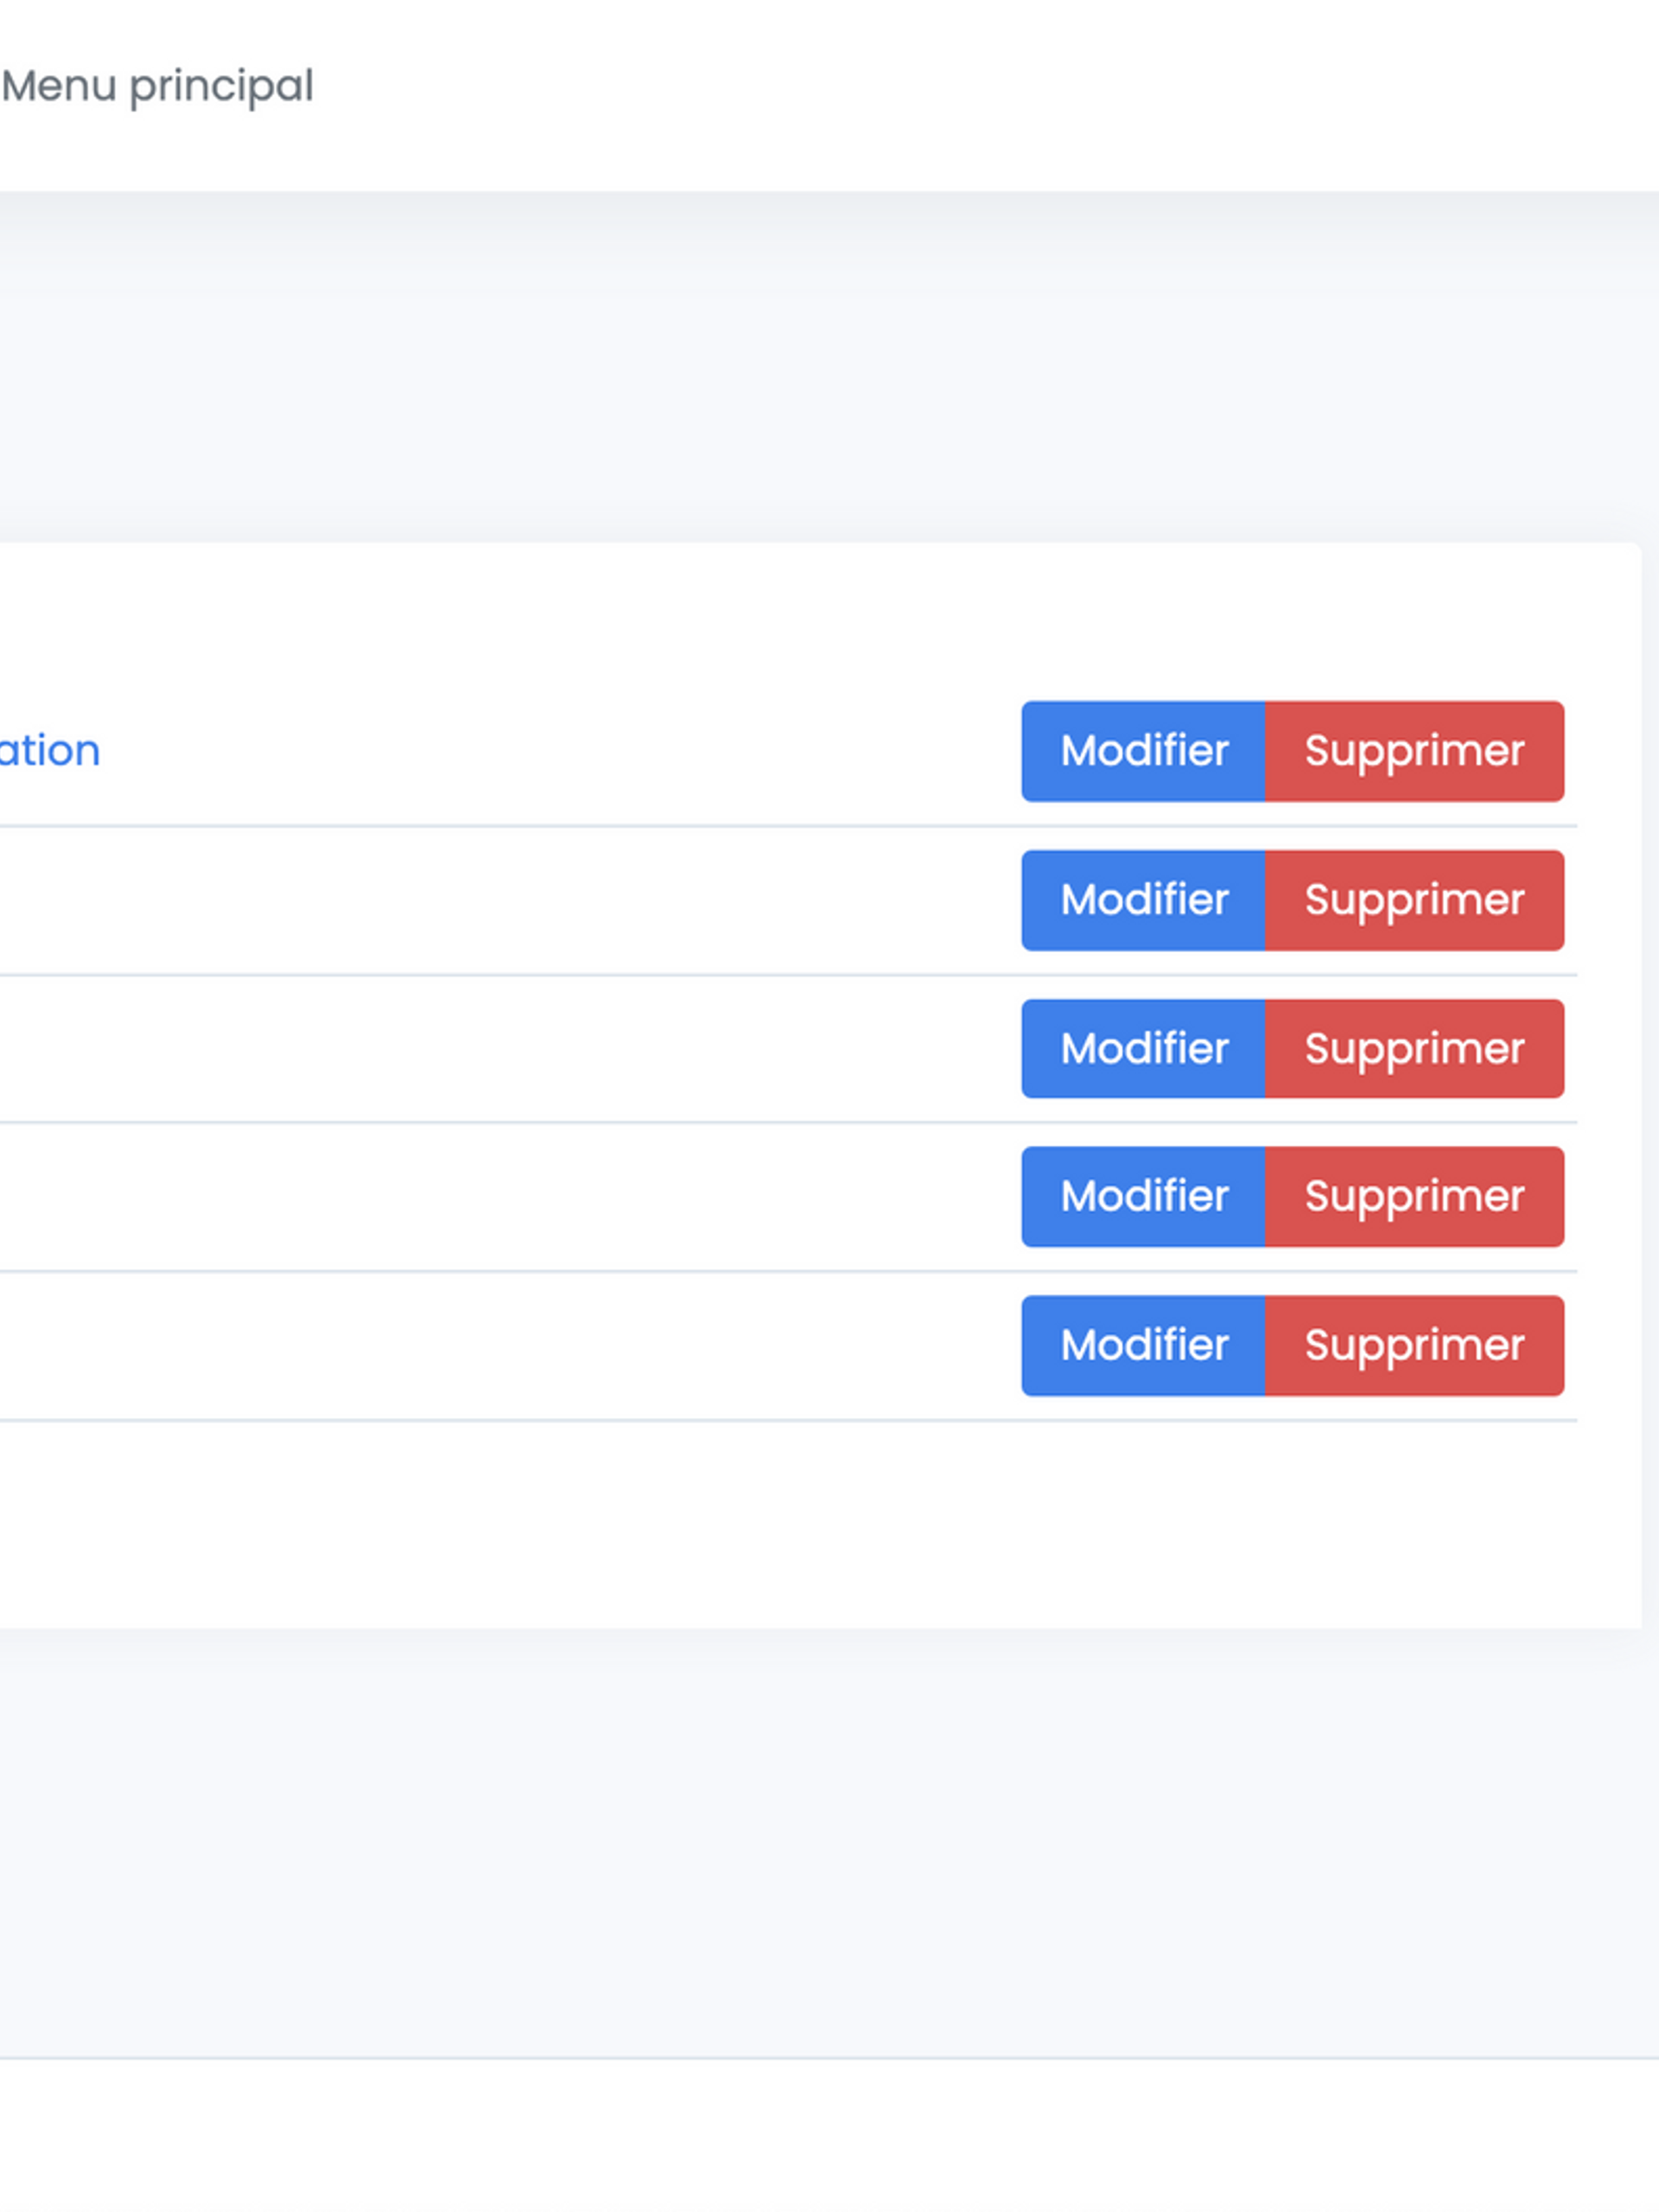The image size is (1659, 2212).
Task: Click Modifier in the first row
Action: coord(1143,751)
